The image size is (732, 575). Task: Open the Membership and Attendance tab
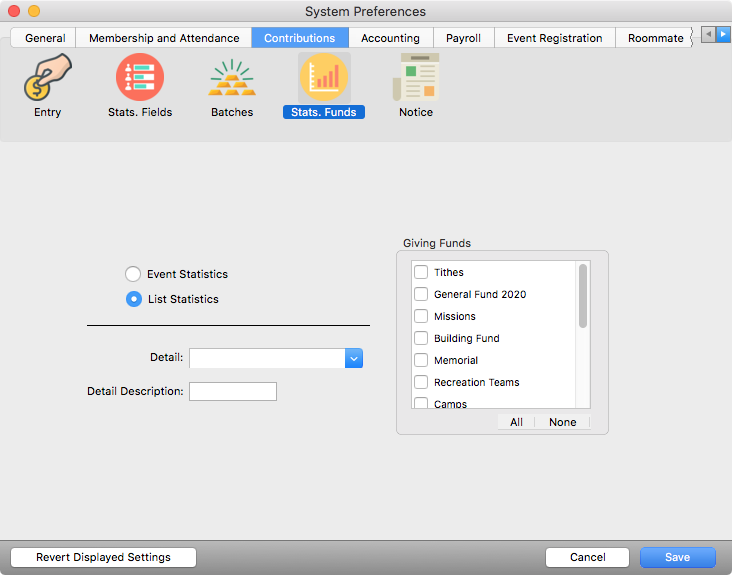pyautogui.click(x=164, y=38)
